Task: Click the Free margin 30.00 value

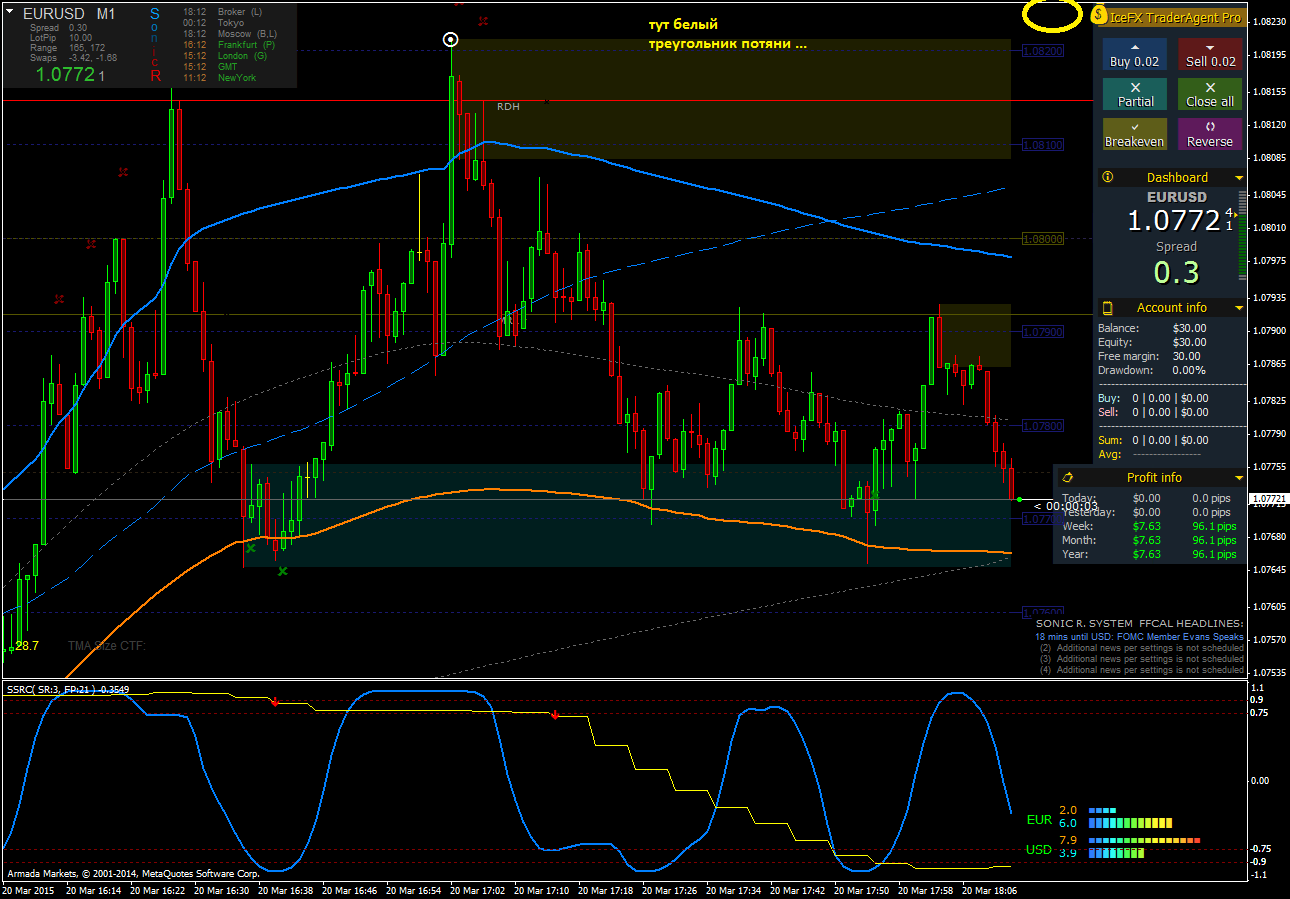Action: point(1187,356)
